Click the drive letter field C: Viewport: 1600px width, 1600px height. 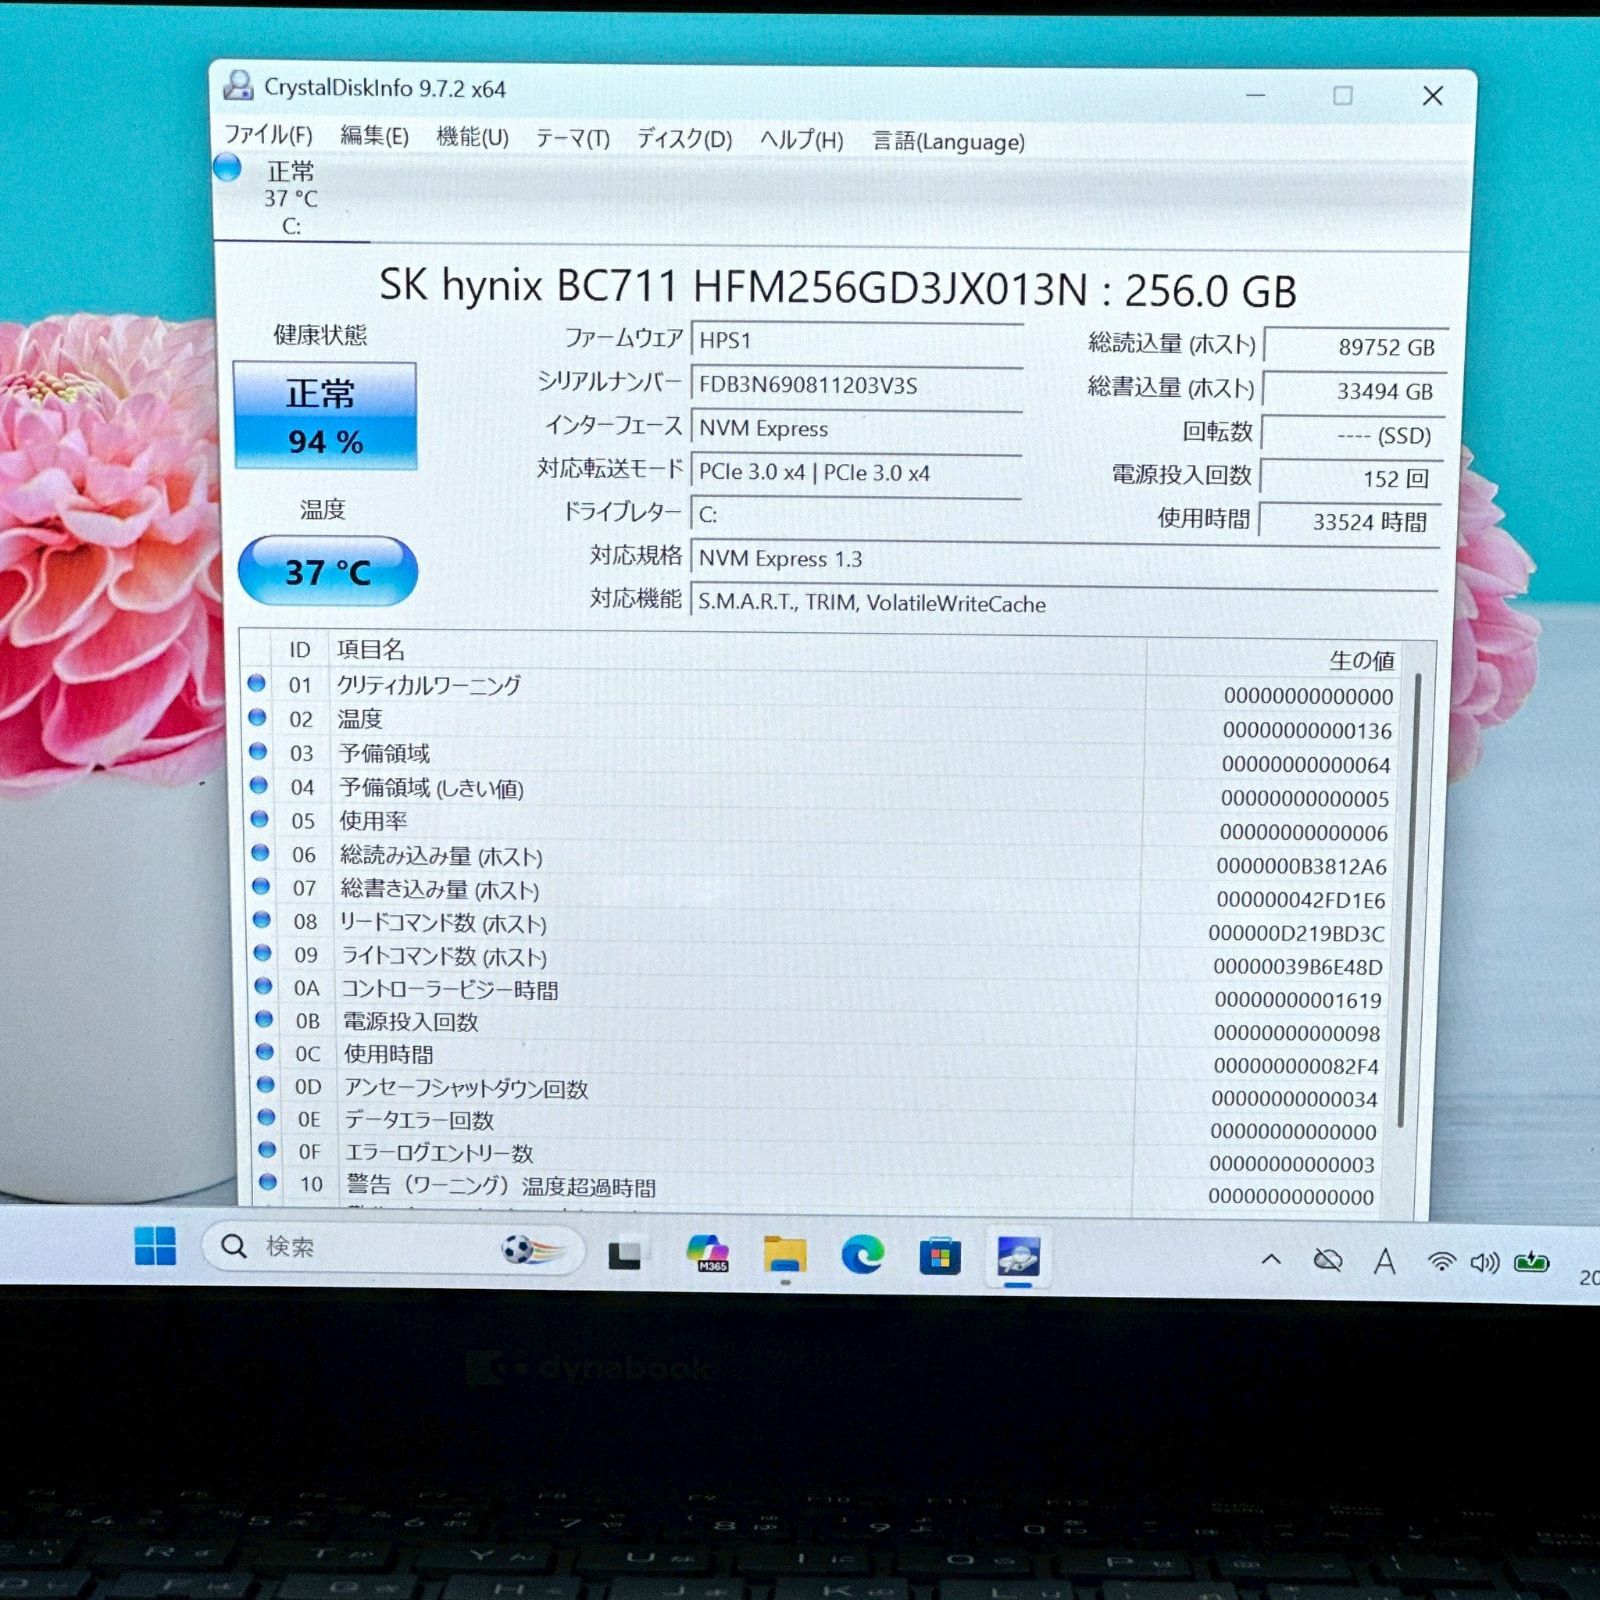856,515
